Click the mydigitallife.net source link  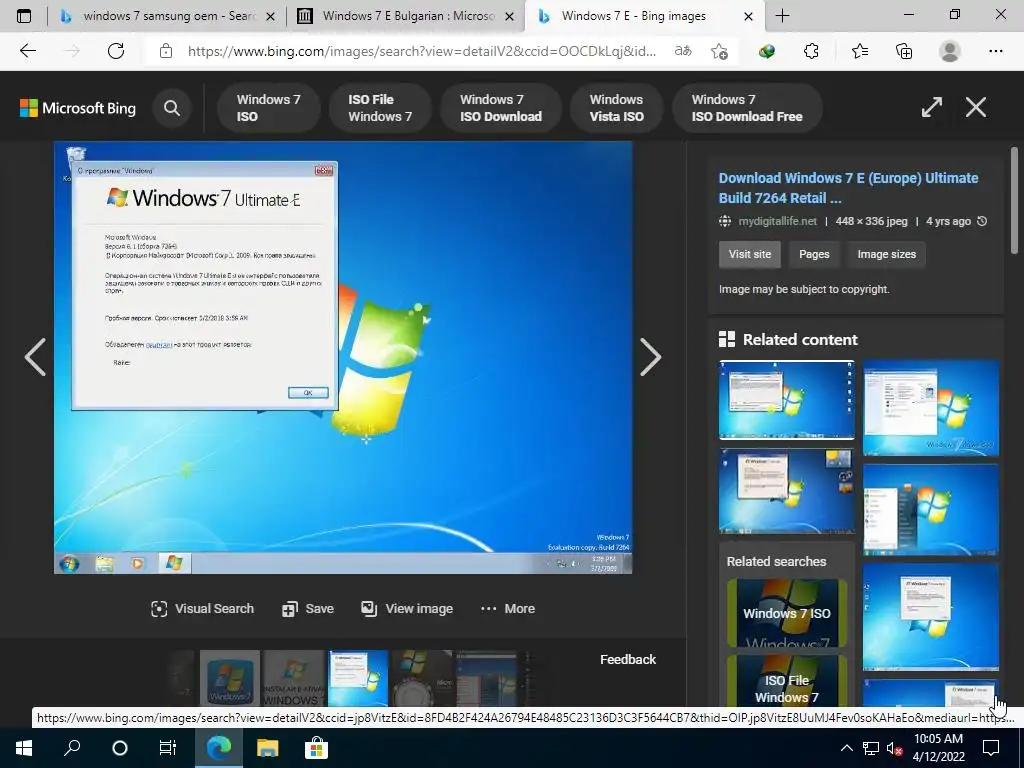click(777, 221)
